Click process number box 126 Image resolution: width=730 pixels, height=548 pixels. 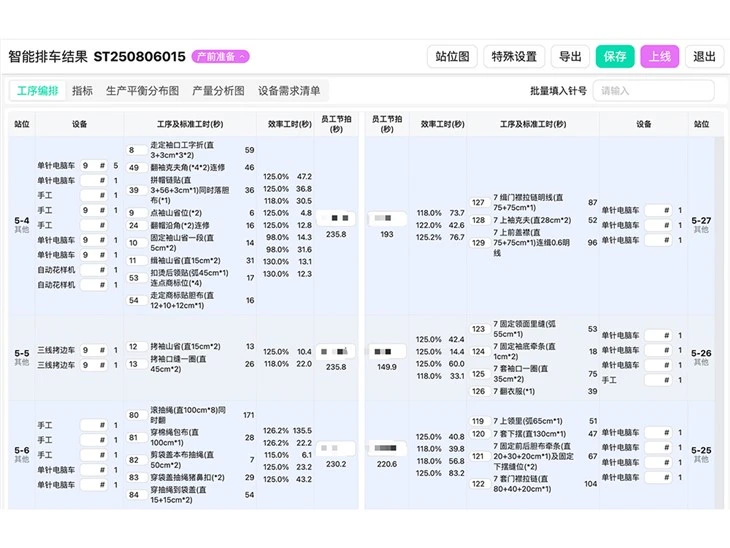point(480,392)
